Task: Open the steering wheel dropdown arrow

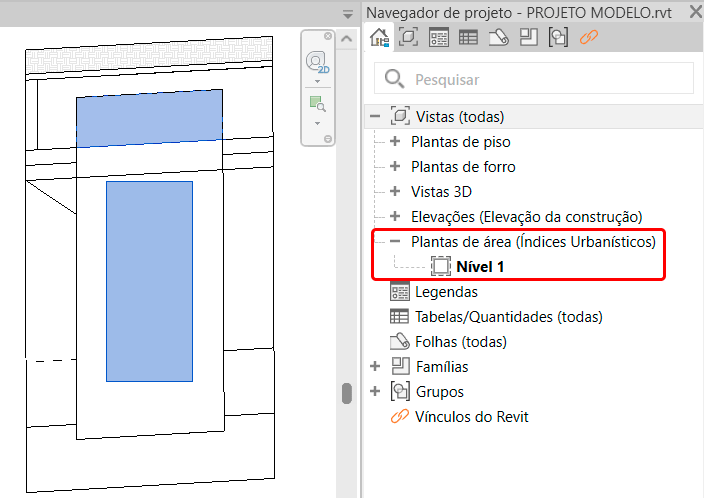Action: [x=317, y=82]
